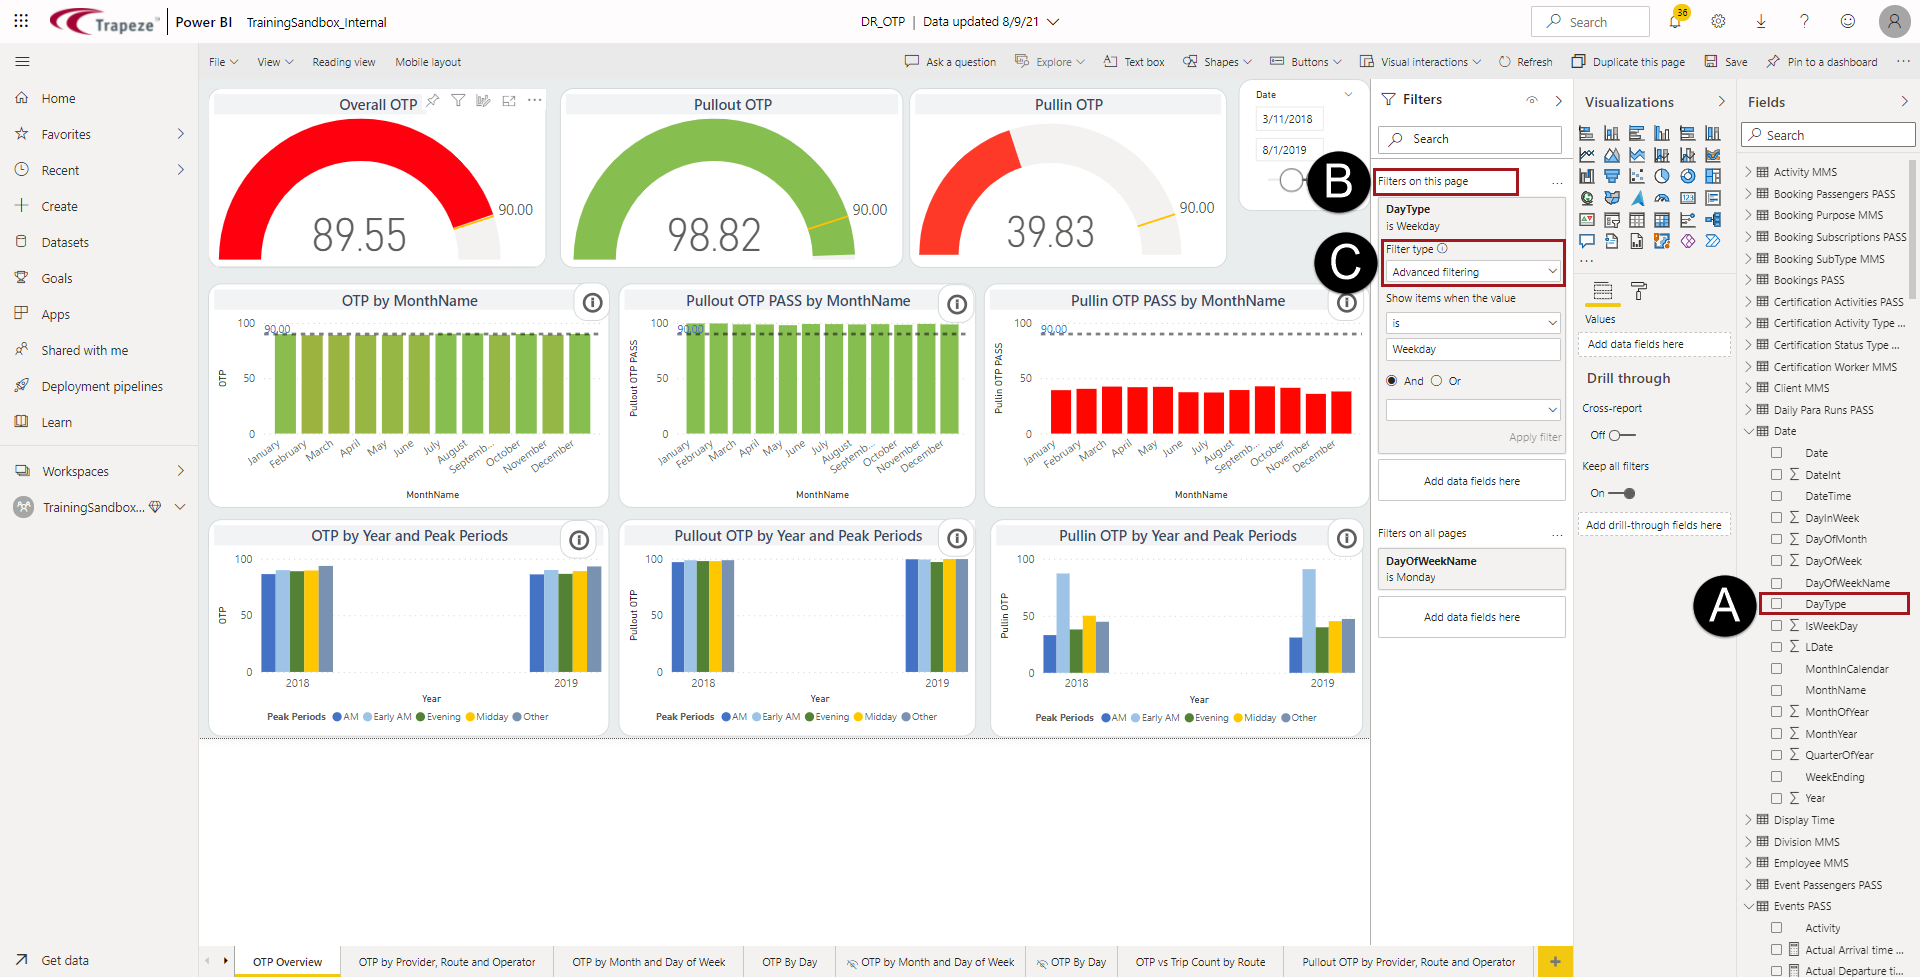
Task: Check the DayType field checkbox
Action: click(1777, 604)
